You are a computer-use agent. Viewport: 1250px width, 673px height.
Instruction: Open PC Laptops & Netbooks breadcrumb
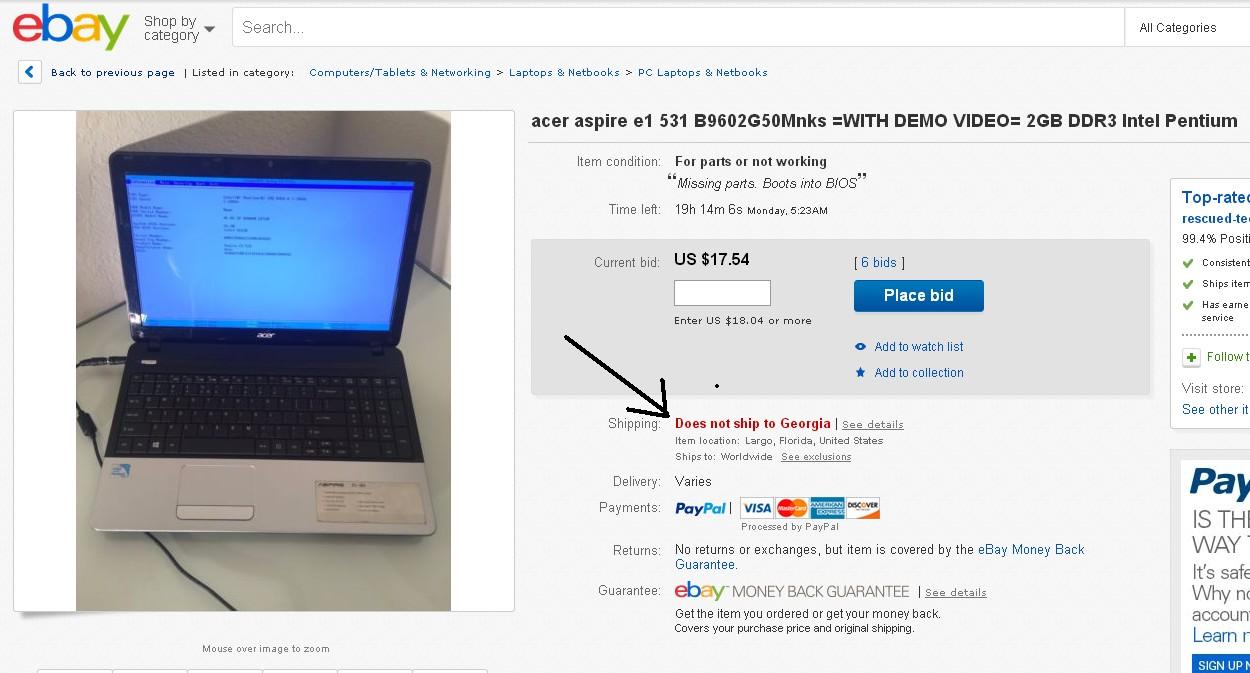click(703, 73)
